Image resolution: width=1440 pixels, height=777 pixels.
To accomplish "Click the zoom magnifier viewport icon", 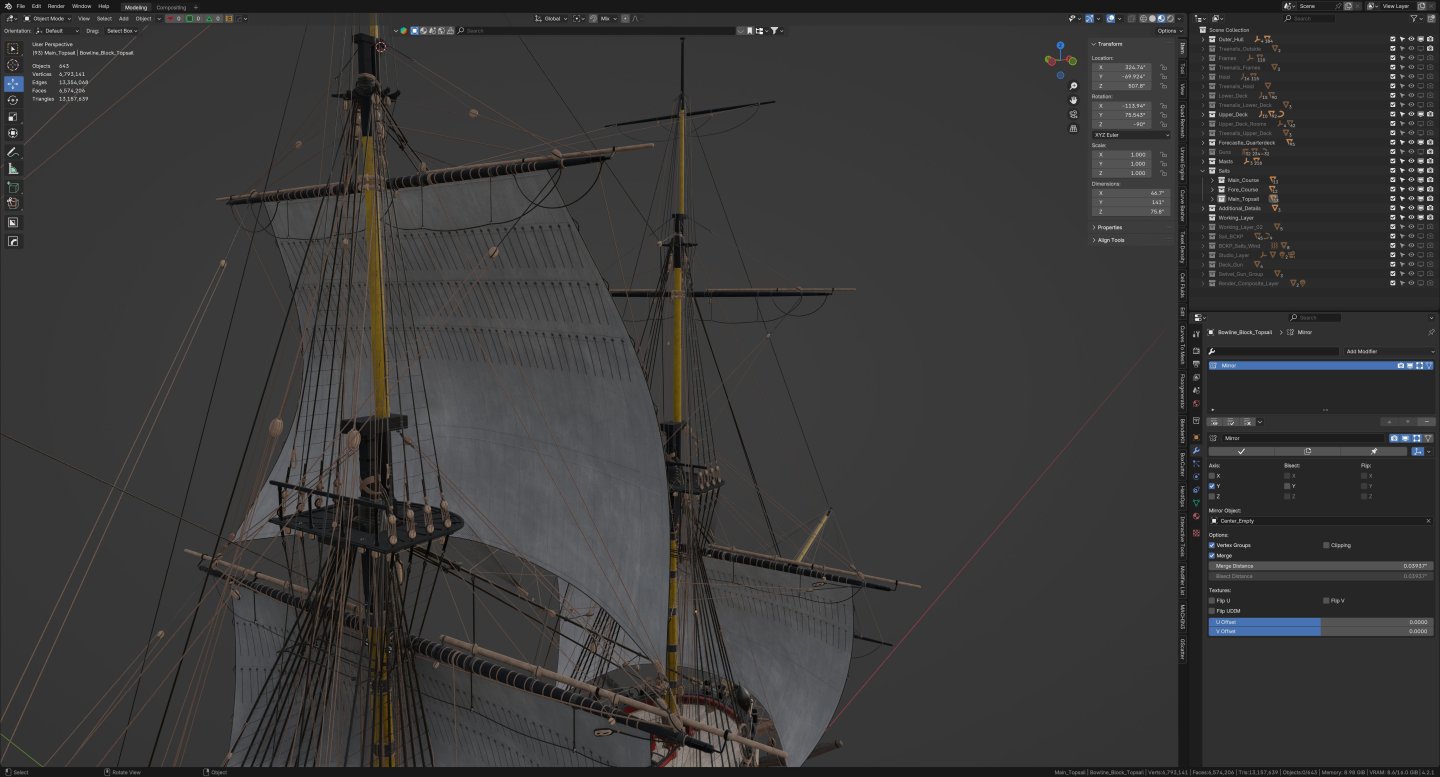I will tap(1073, 87).
